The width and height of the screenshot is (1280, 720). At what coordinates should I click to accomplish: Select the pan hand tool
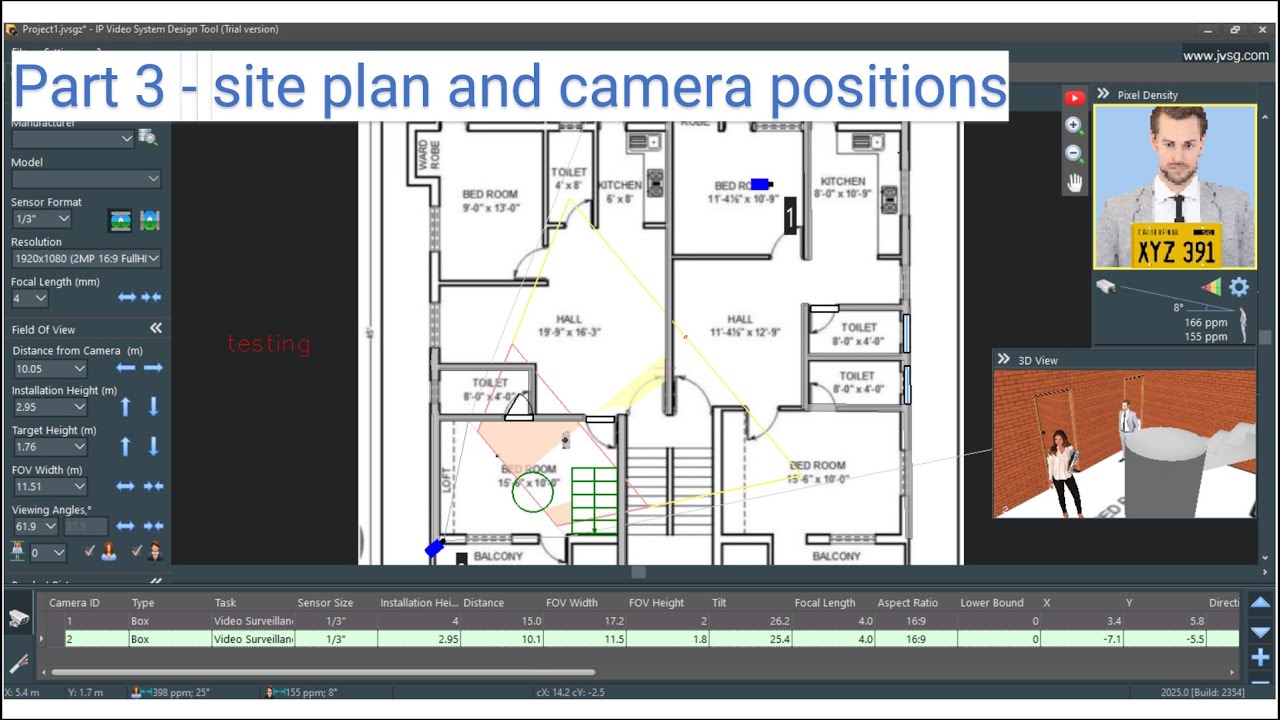pos(1074,182)
